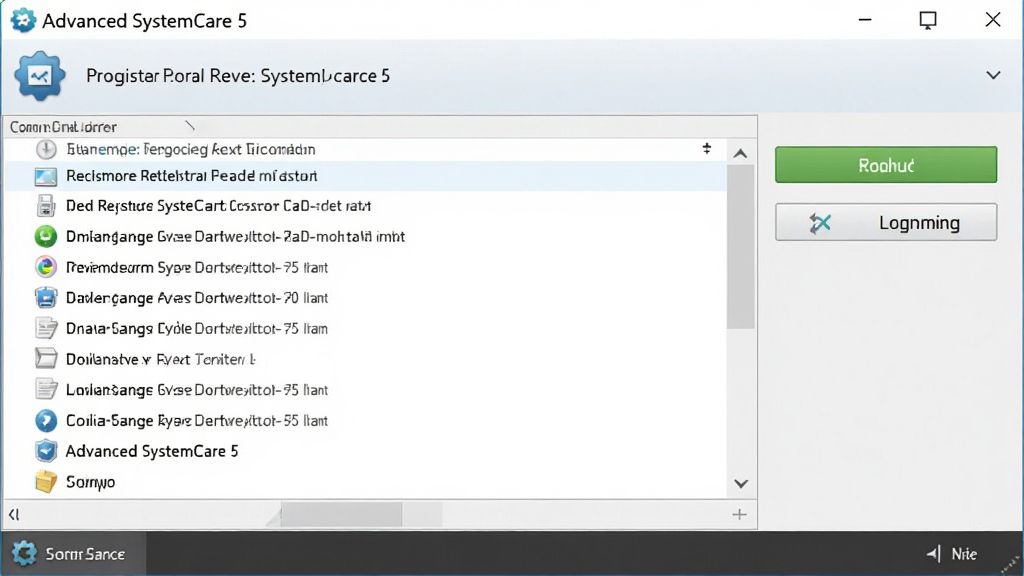Viewport: 1024px width, 576px height.
Task: Click the green circle icon beside Dmlangange row
Action: (46, 236)
